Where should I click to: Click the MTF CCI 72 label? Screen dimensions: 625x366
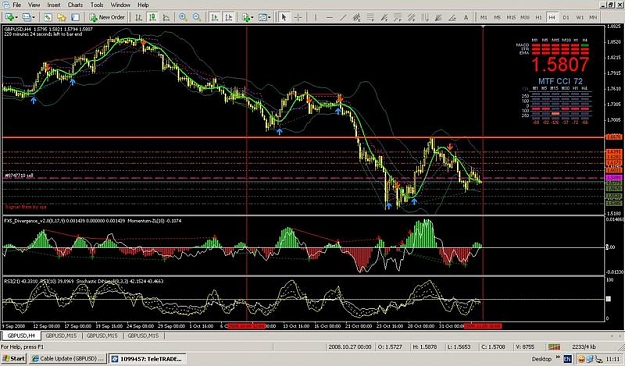560,81
